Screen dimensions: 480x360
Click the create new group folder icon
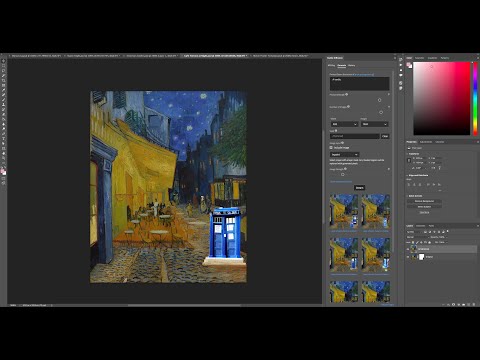(x=463, y=305)
